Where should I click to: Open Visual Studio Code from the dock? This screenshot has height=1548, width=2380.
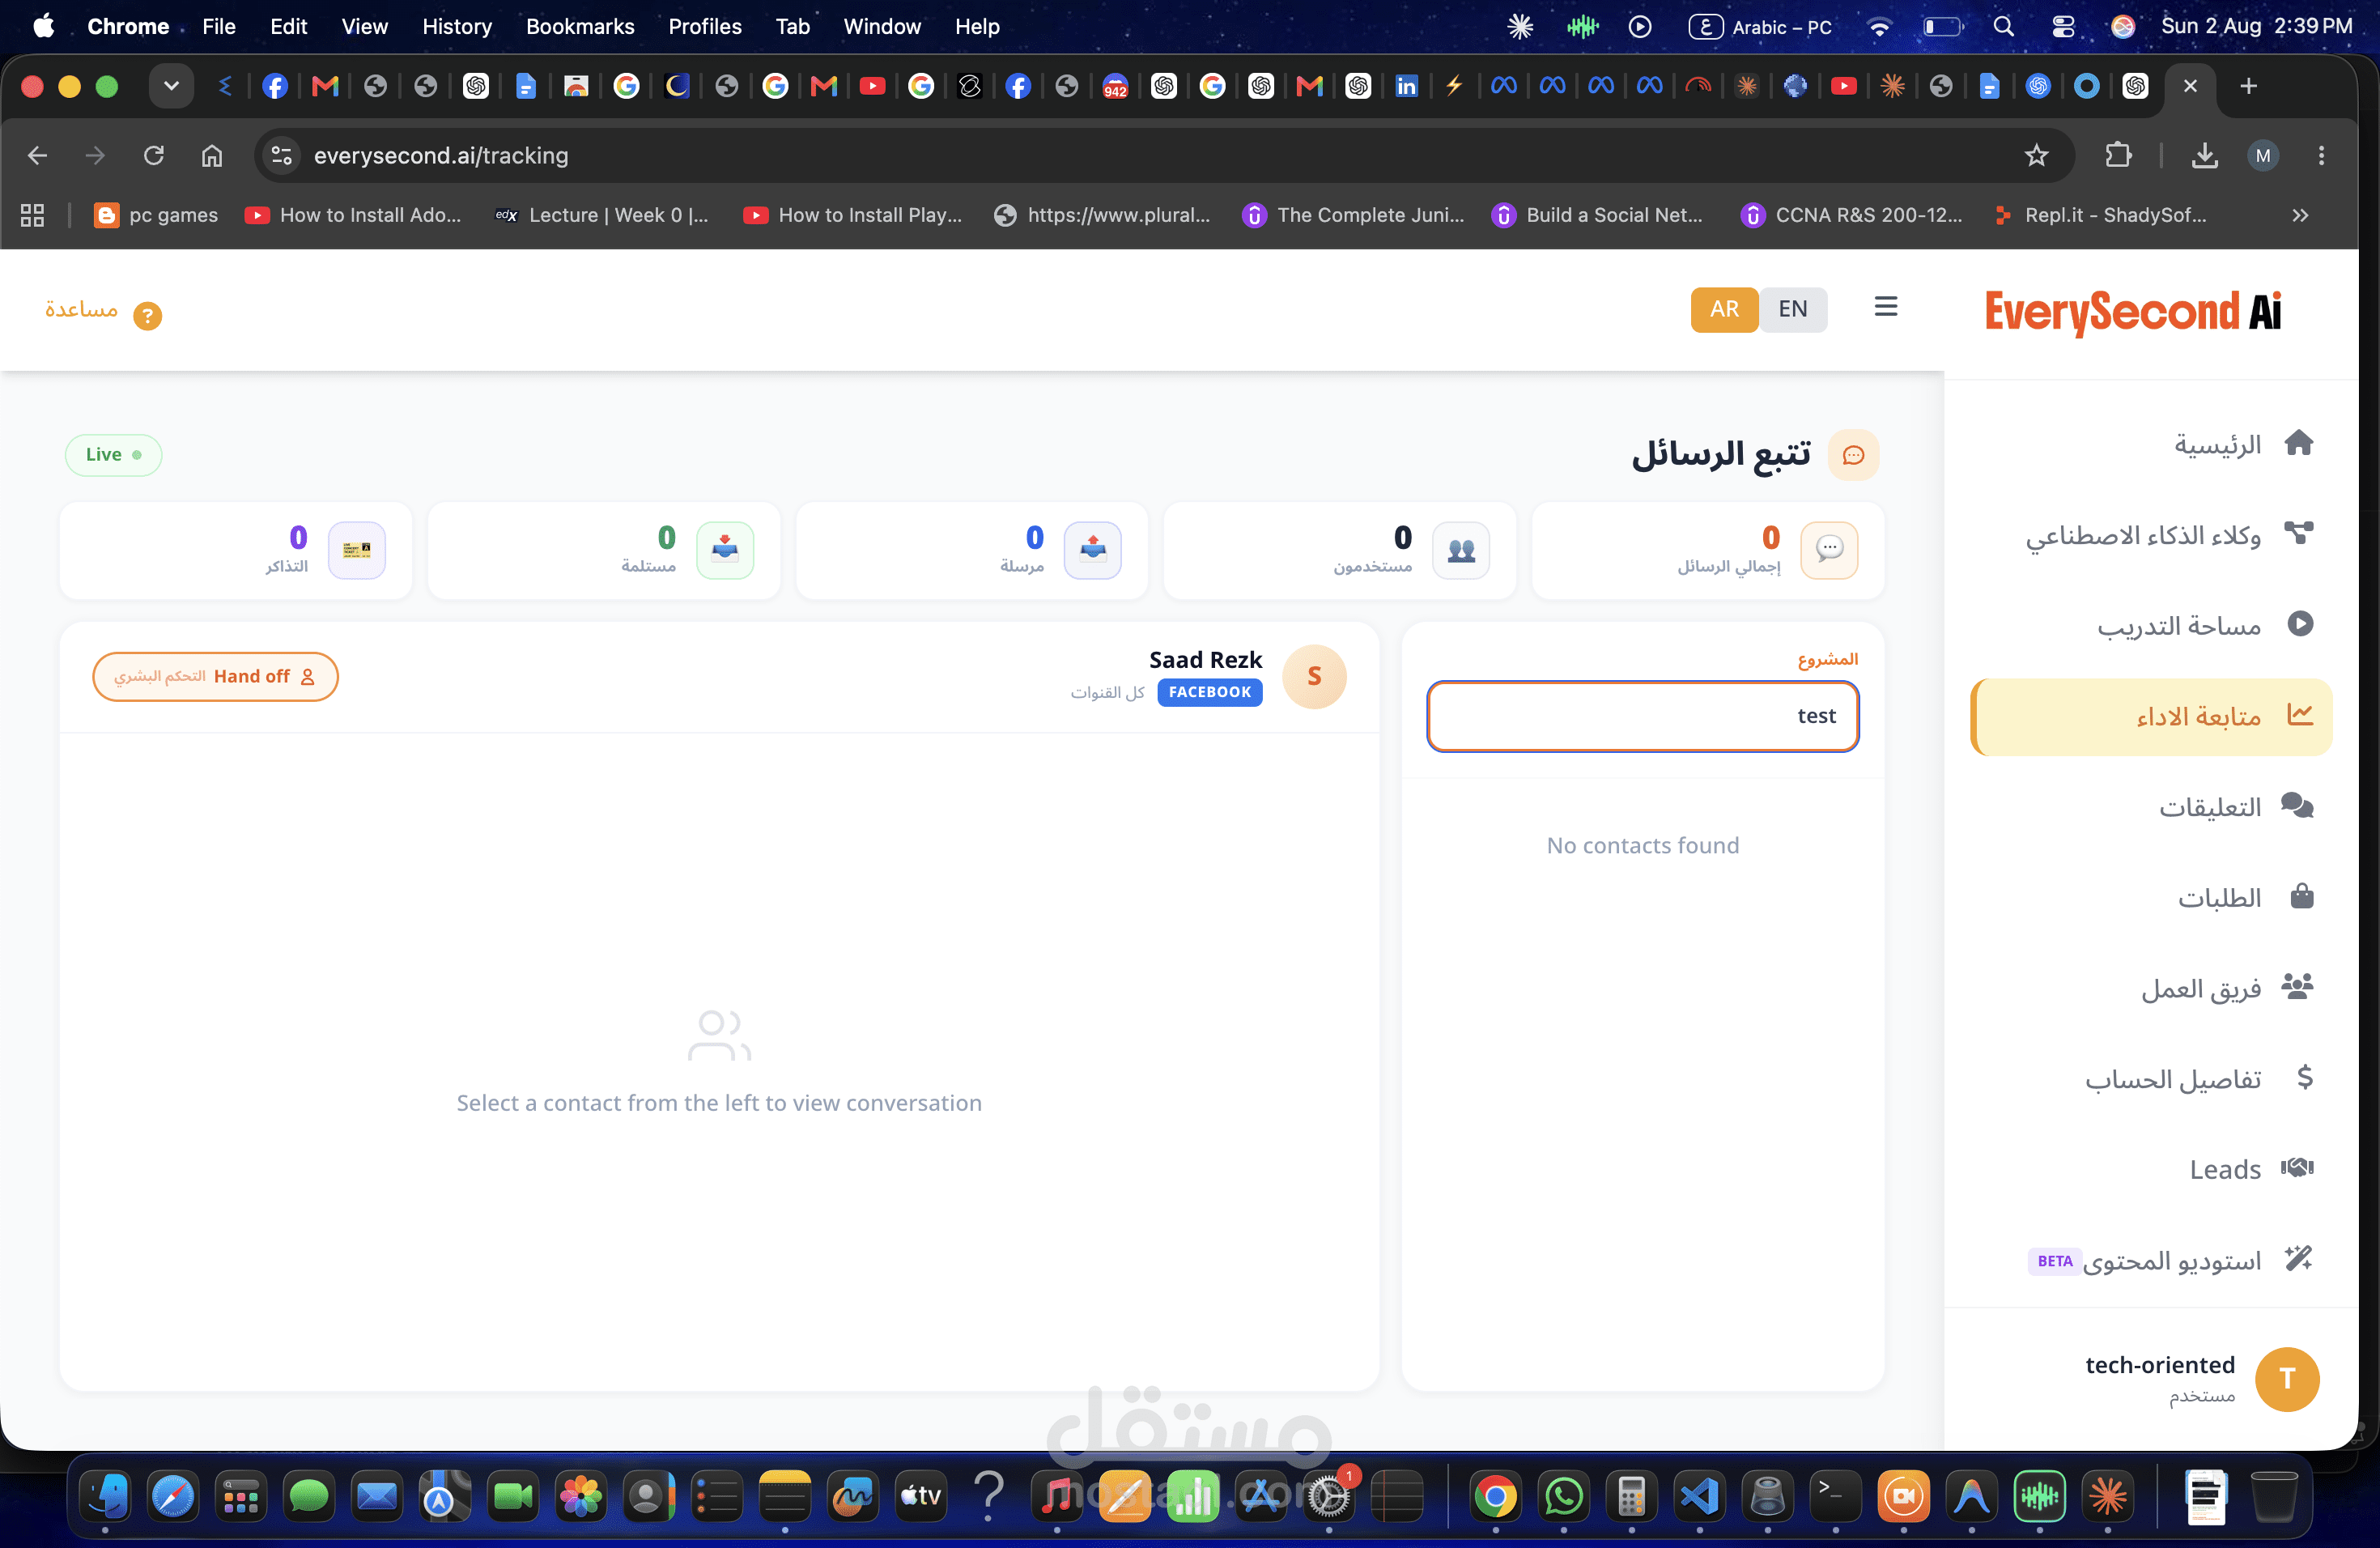[x=1699, y=1496]
